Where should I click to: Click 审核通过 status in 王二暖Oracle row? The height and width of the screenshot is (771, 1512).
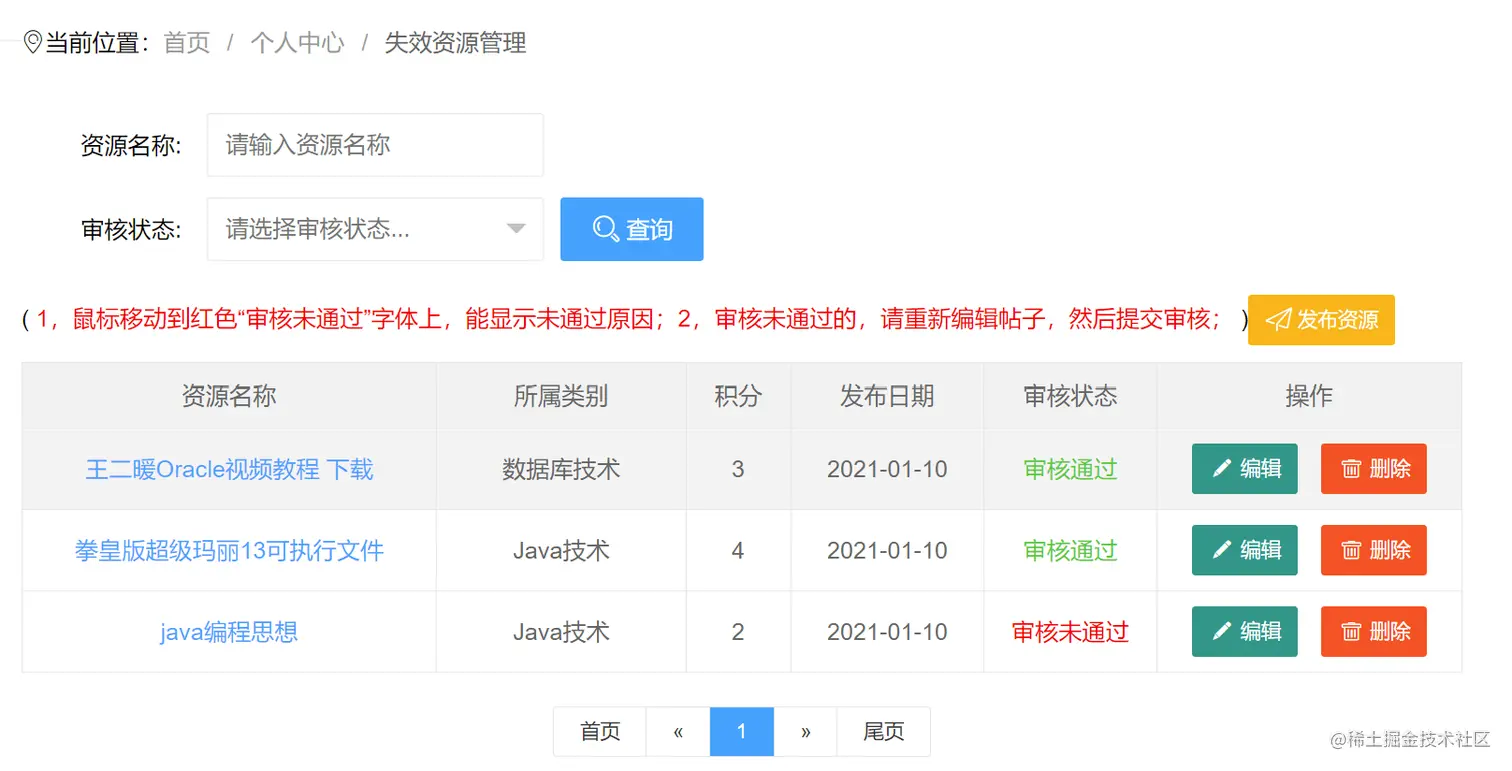coord(1070,469)
